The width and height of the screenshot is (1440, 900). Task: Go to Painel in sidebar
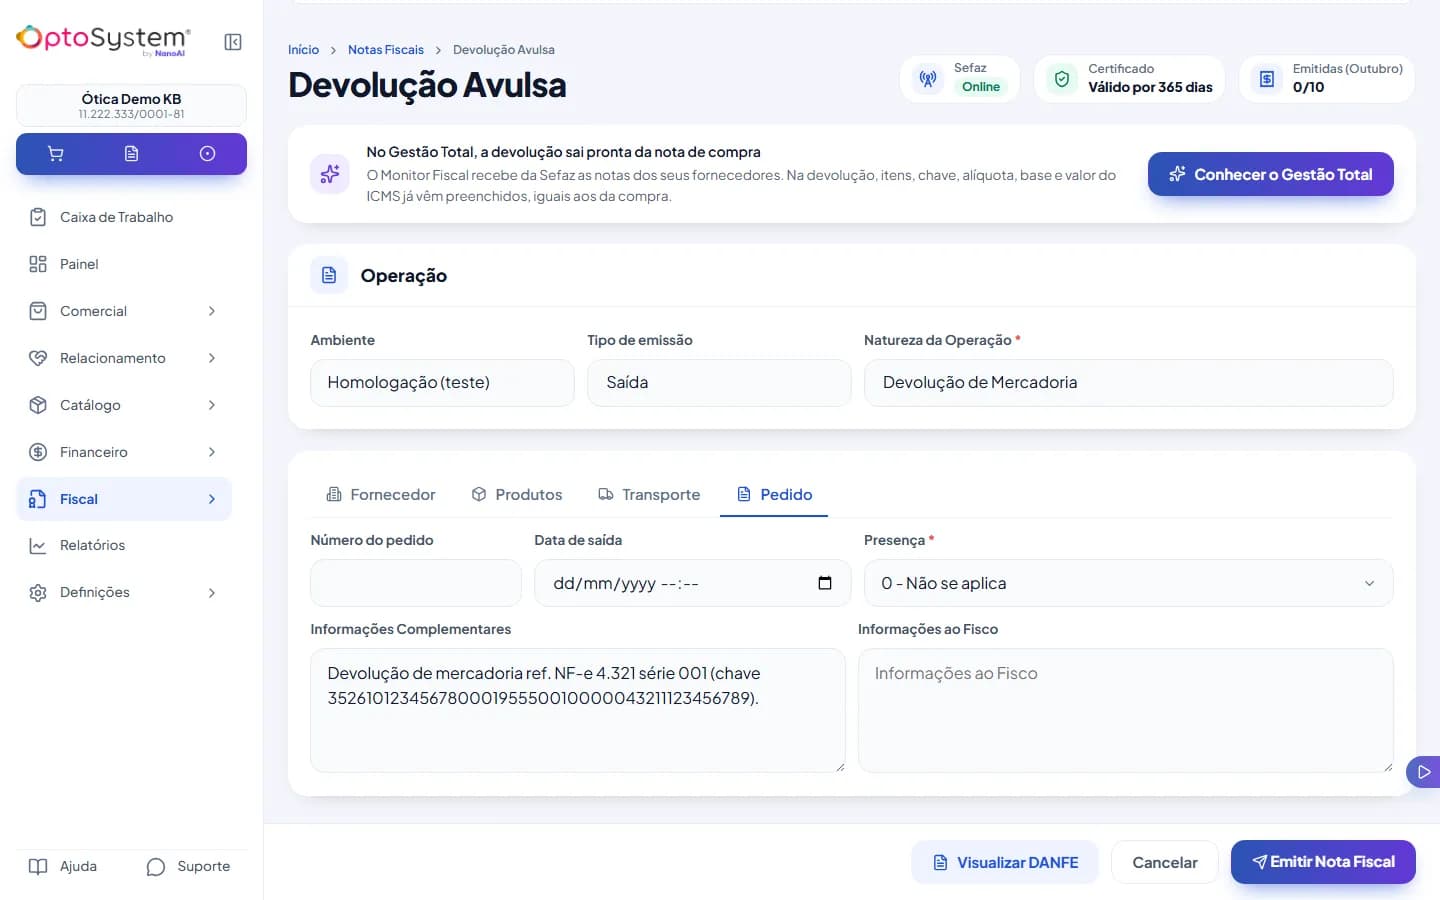pyautogui.click(x=124, y=264)
